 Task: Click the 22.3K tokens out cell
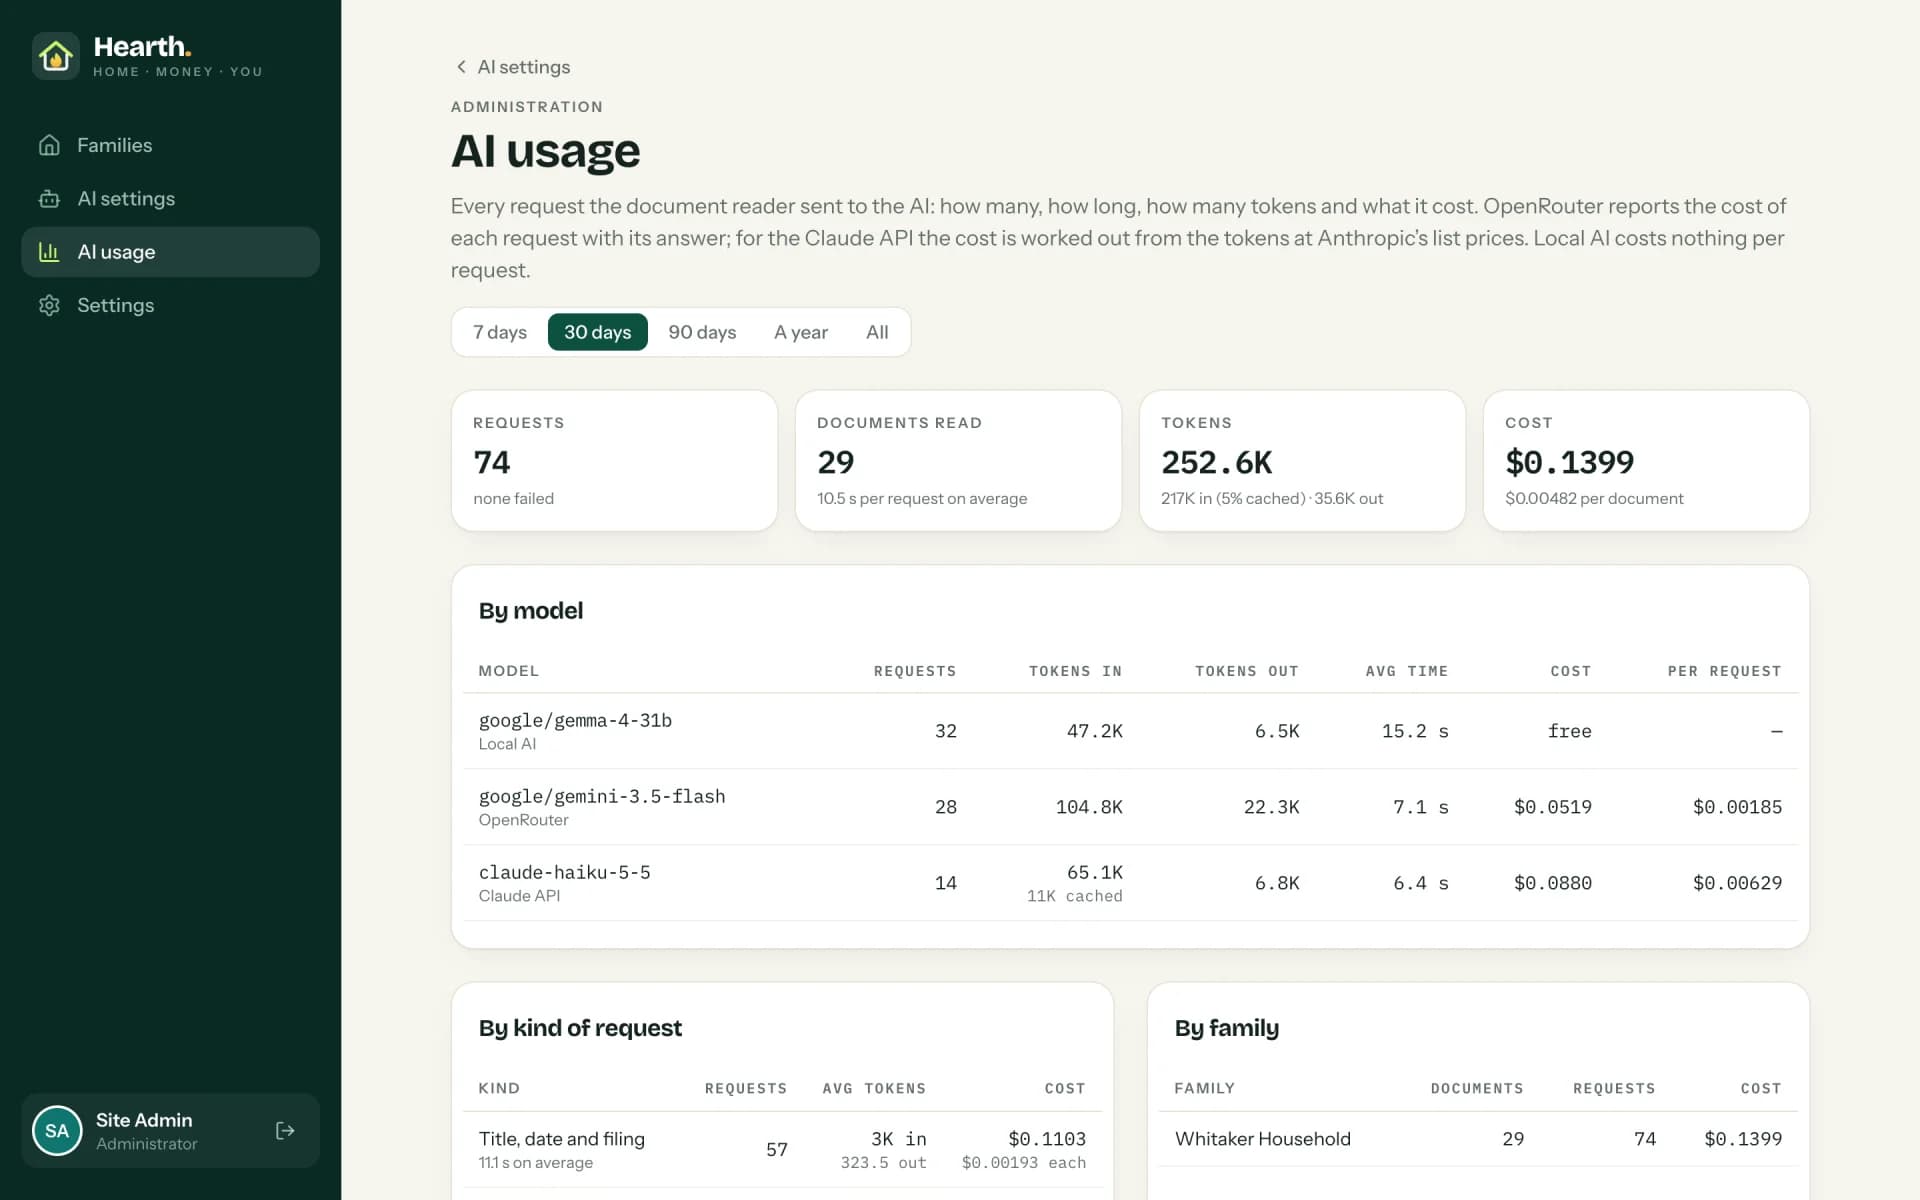point(1271,807)
